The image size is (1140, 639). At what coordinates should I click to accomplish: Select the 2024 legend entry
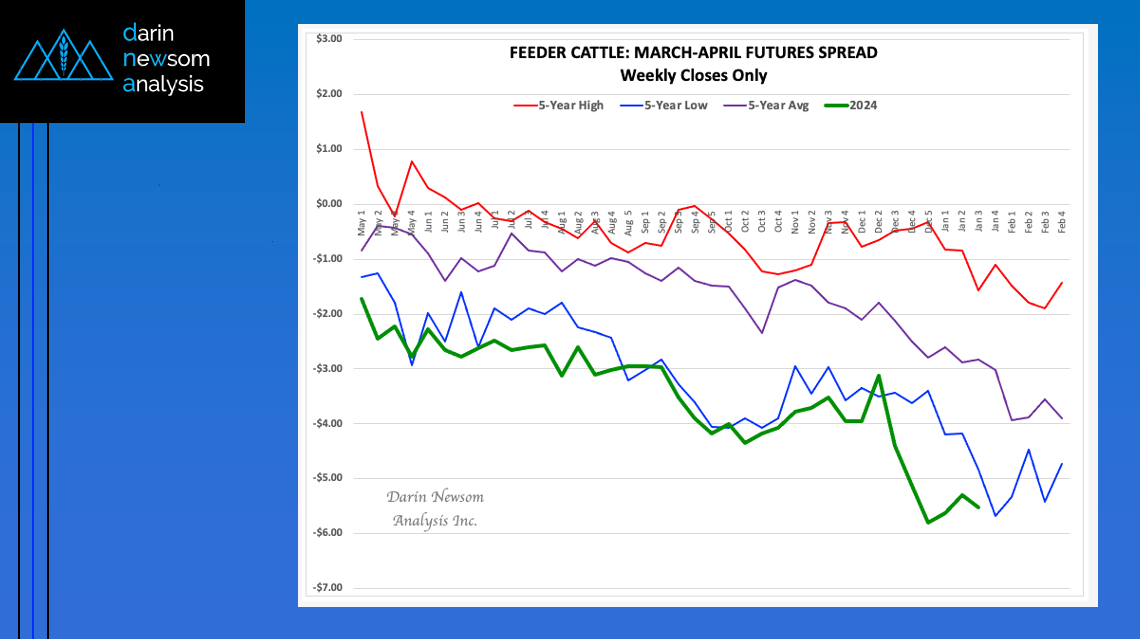[x=851, y=105]
